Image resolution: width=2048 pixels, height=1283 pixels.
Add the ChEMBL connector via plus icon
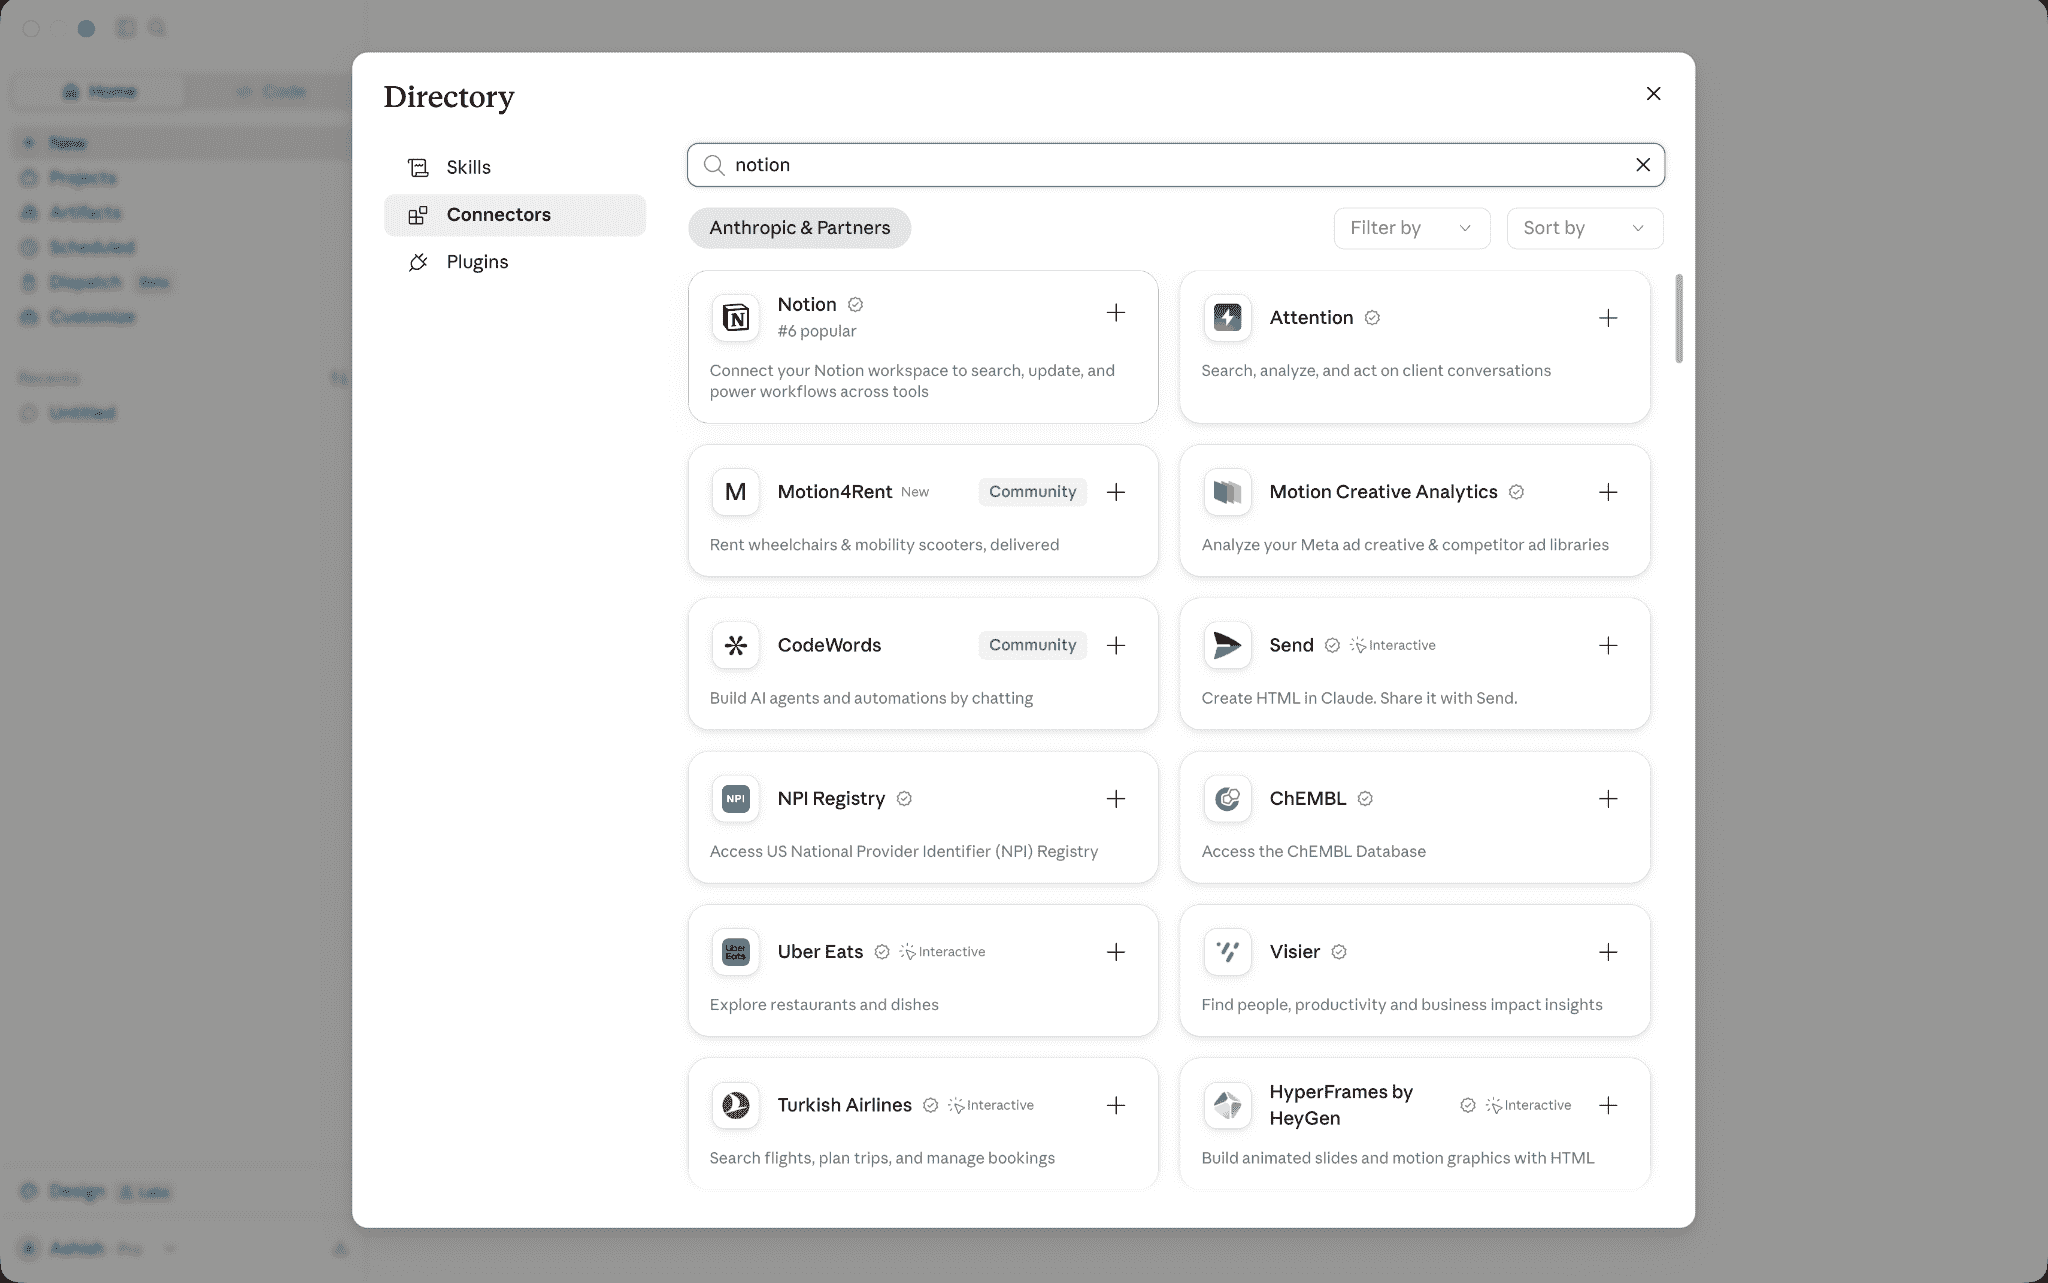[x=1608, y=799]
